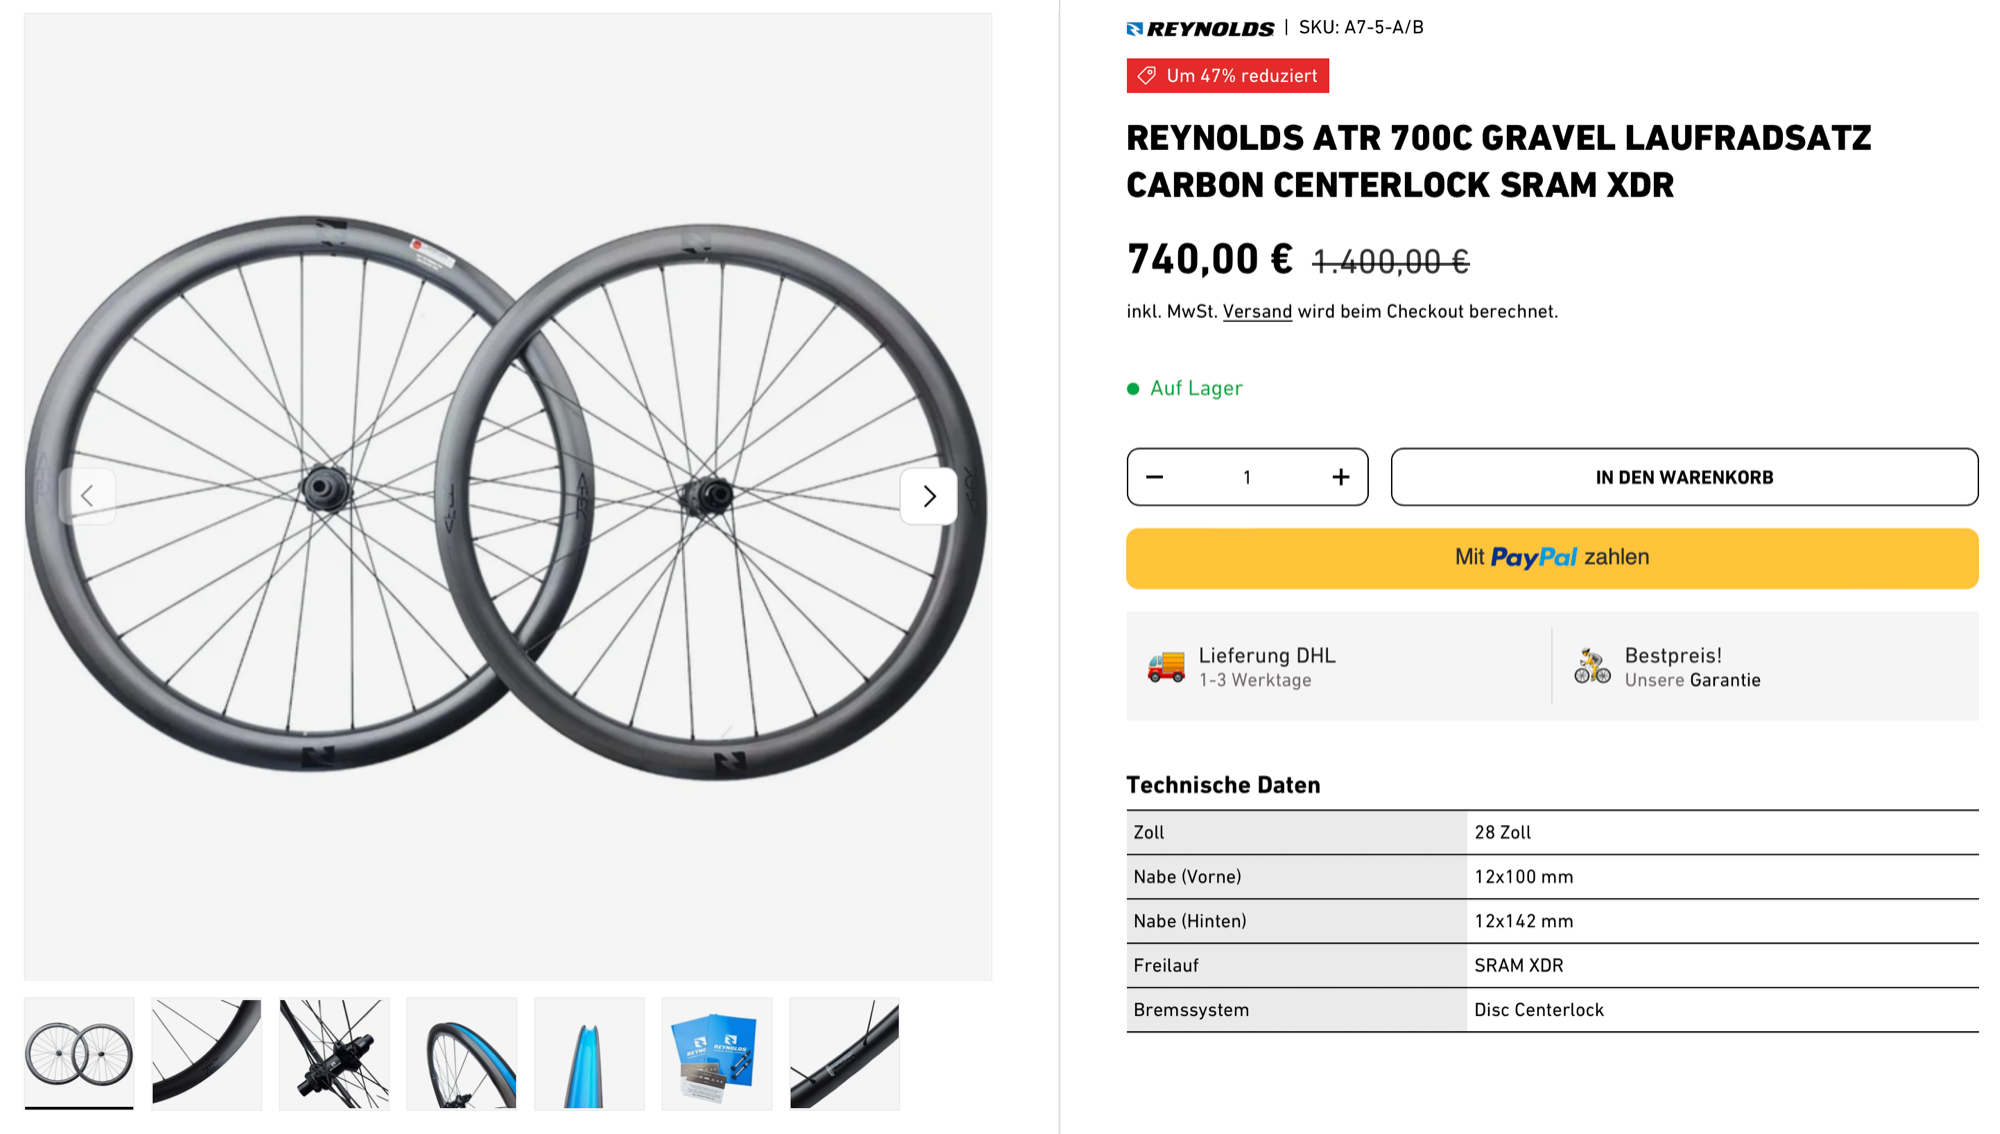The width and height of the screenshot is (2000, 1134).
Task: Select the wheelset pair thumbnail
Action: [79, 1053]
